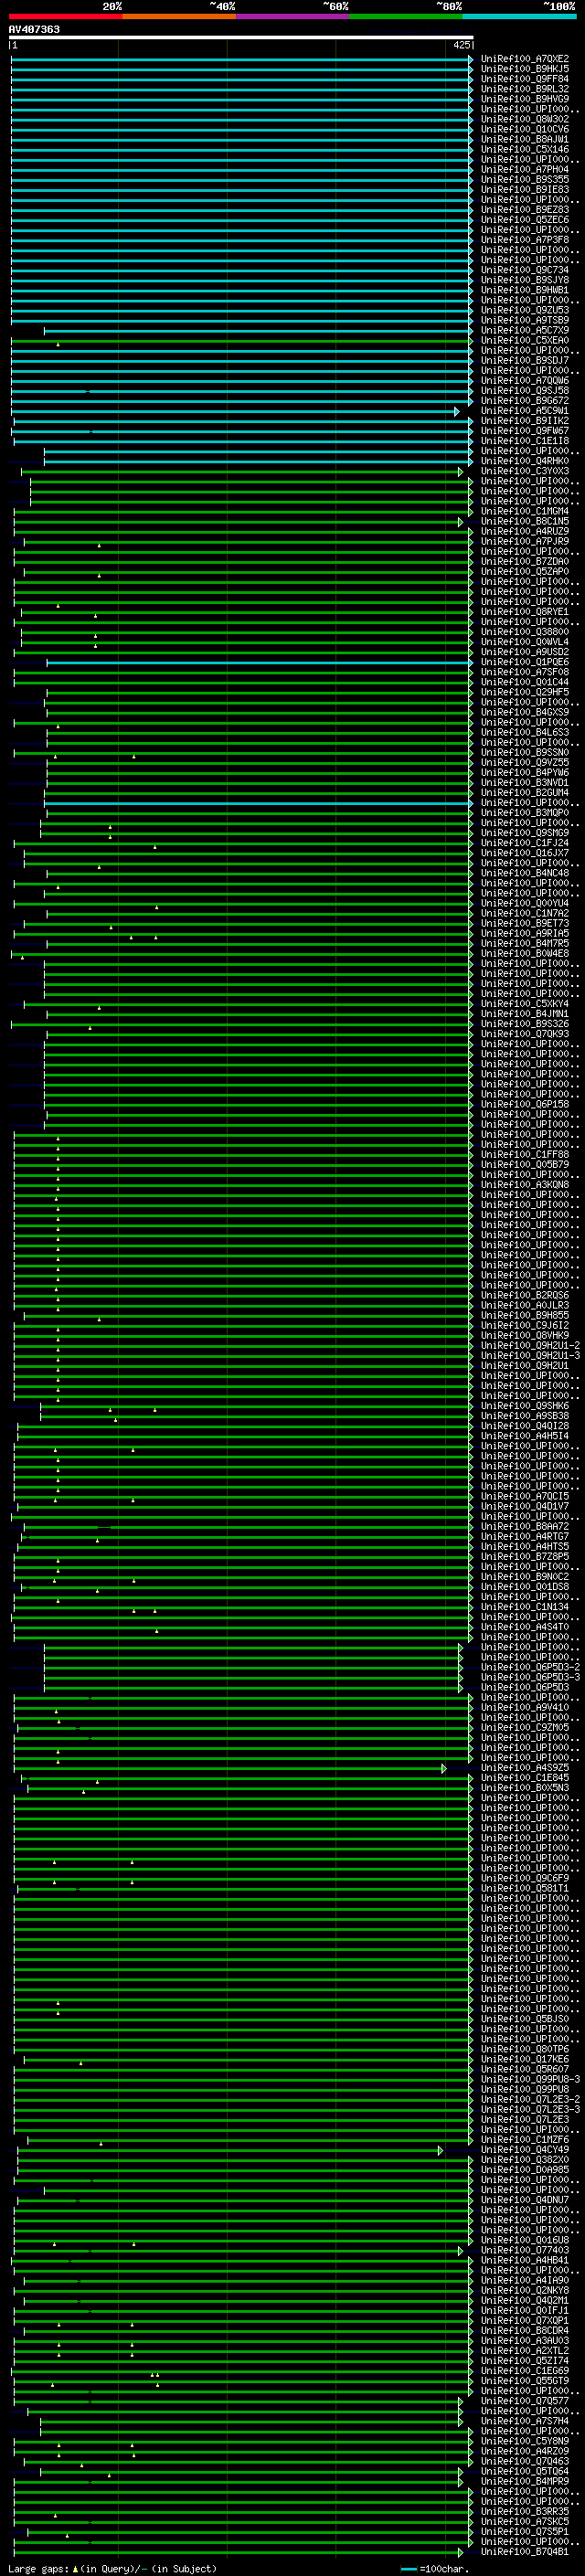This screenshot has width=585, height=2576.
Task: Select the UniRef100_B2GUM4 label
Action: (x=525, y=793)
